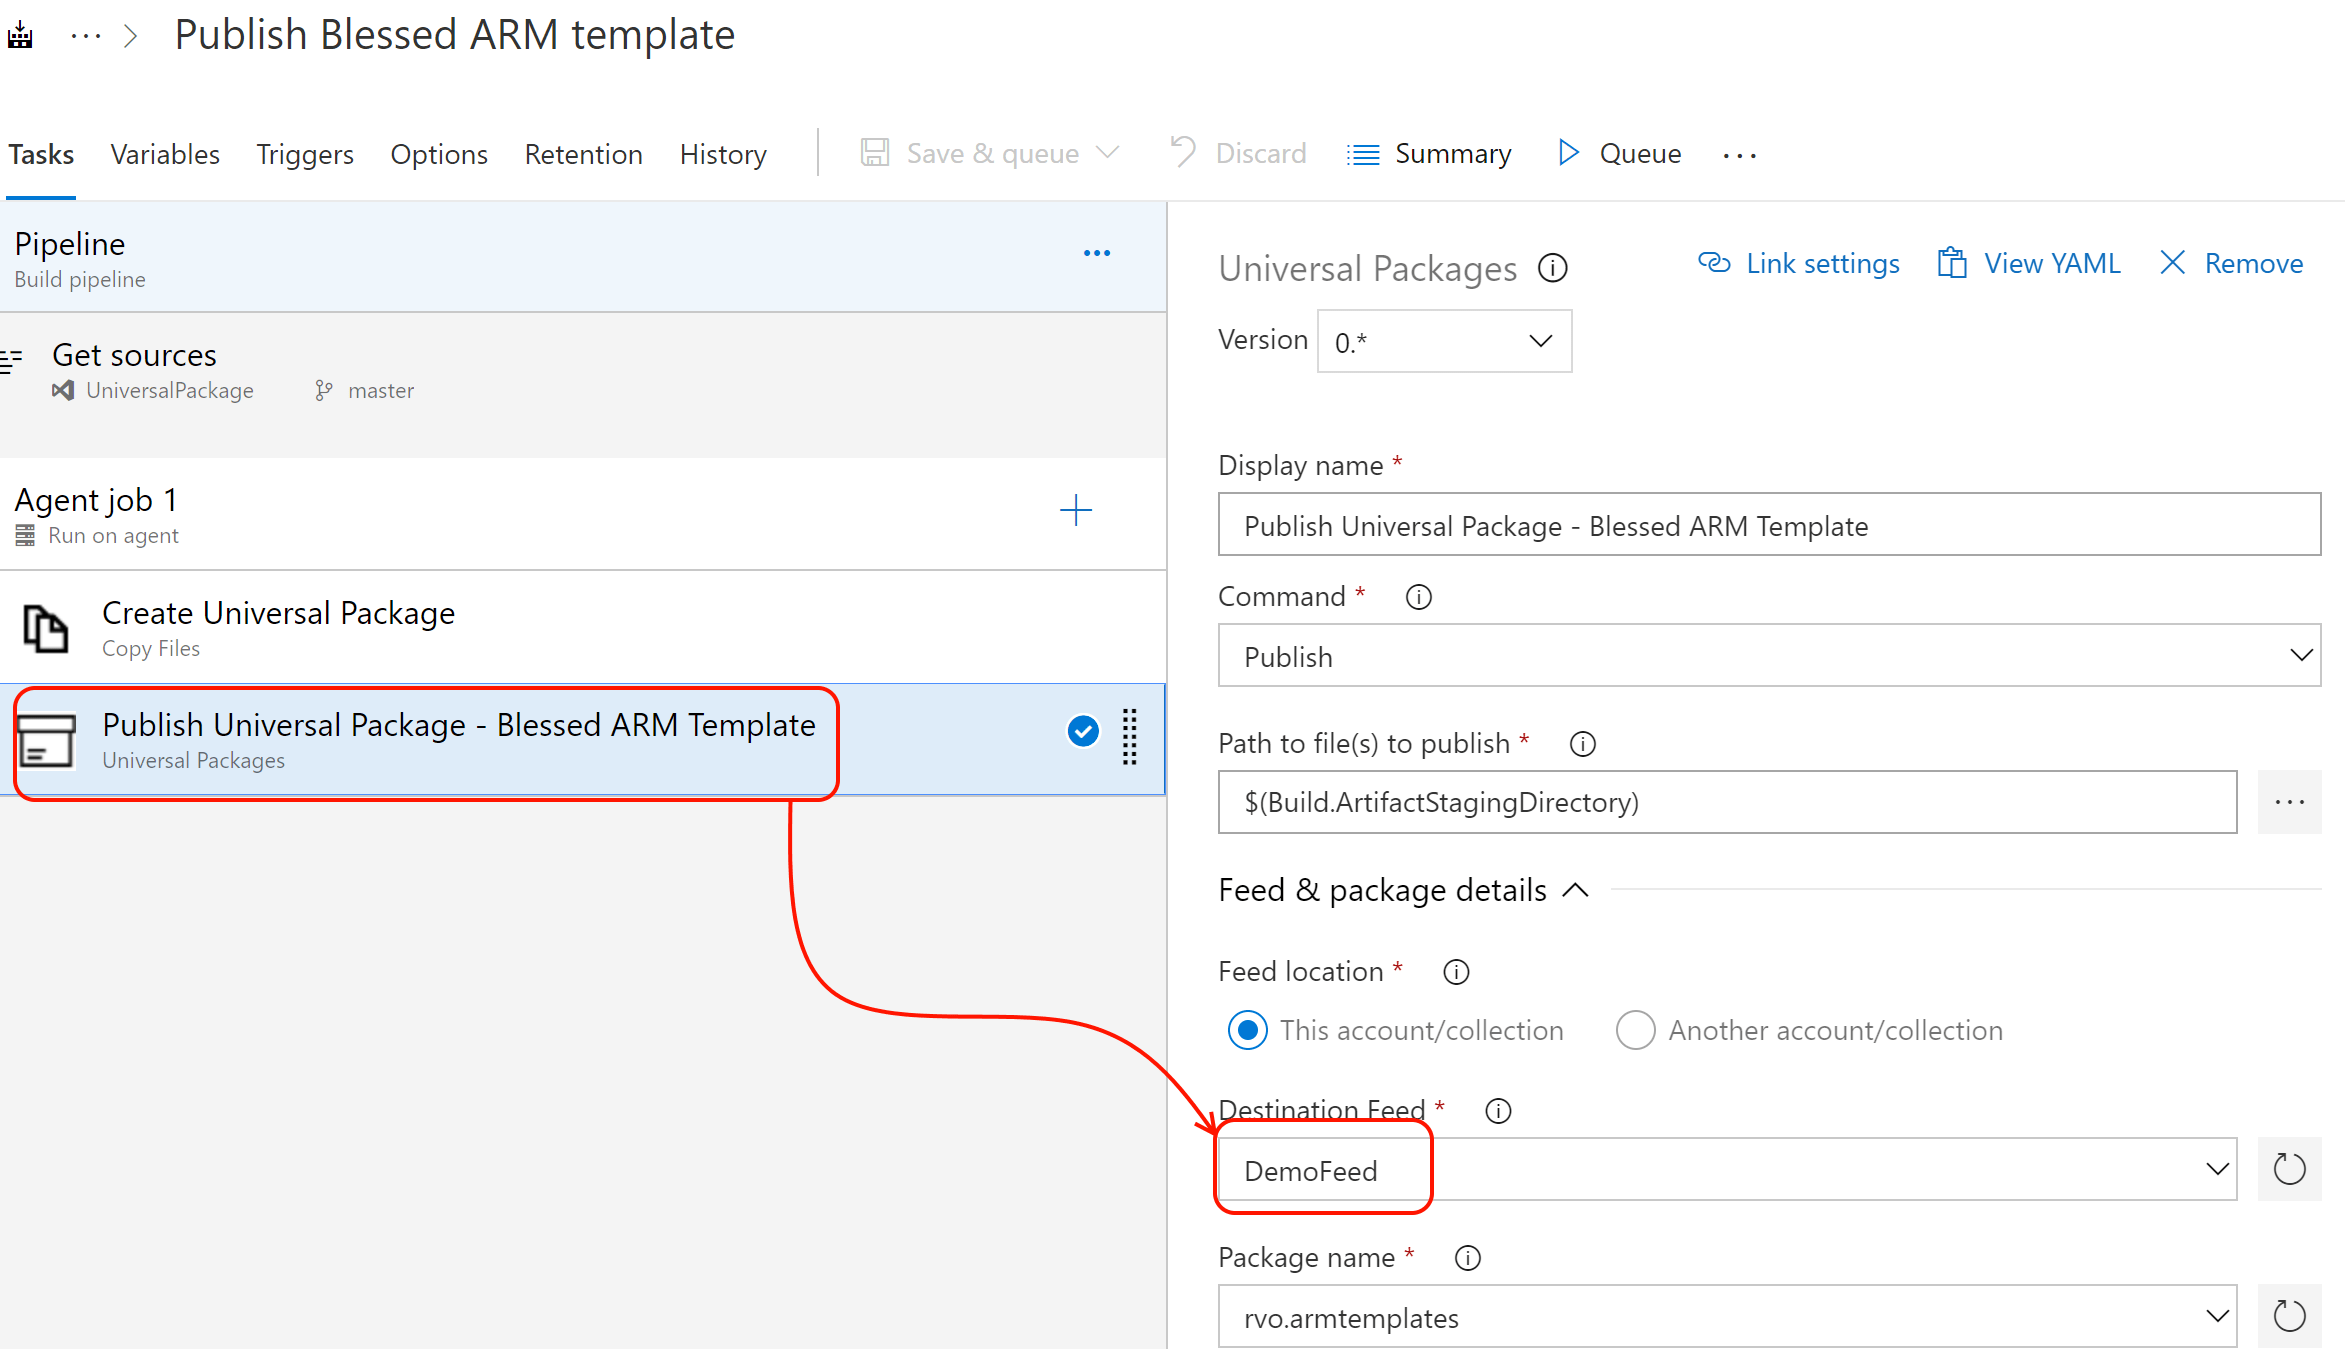Open Pipeline more options ellipsis
This screenshot has width=2345, height=1349.
[x=1096, y=253]
